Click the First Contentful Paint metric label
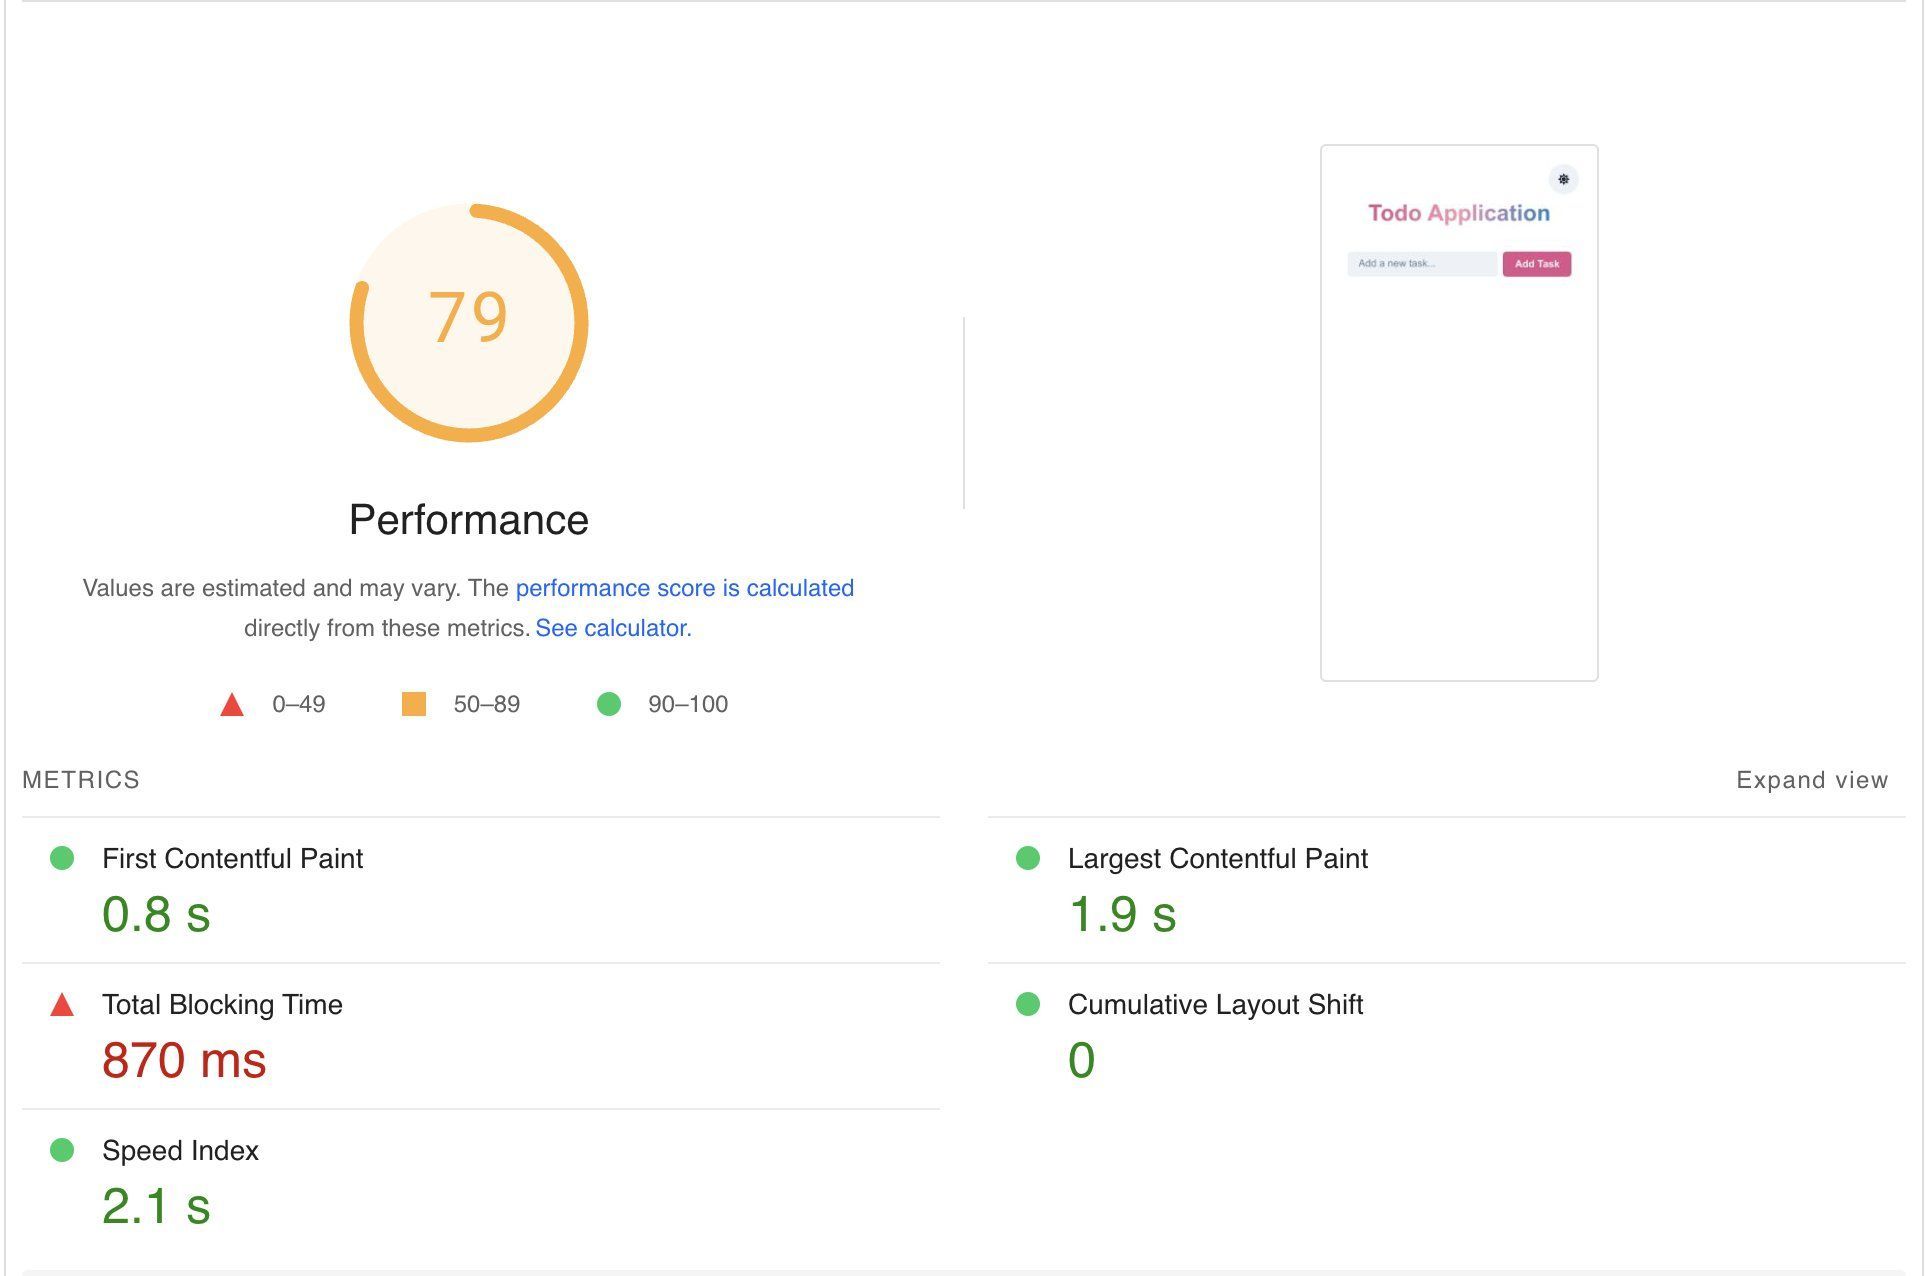The height and width of the screenshot is (1276, 1926). [x=232, y=858]
